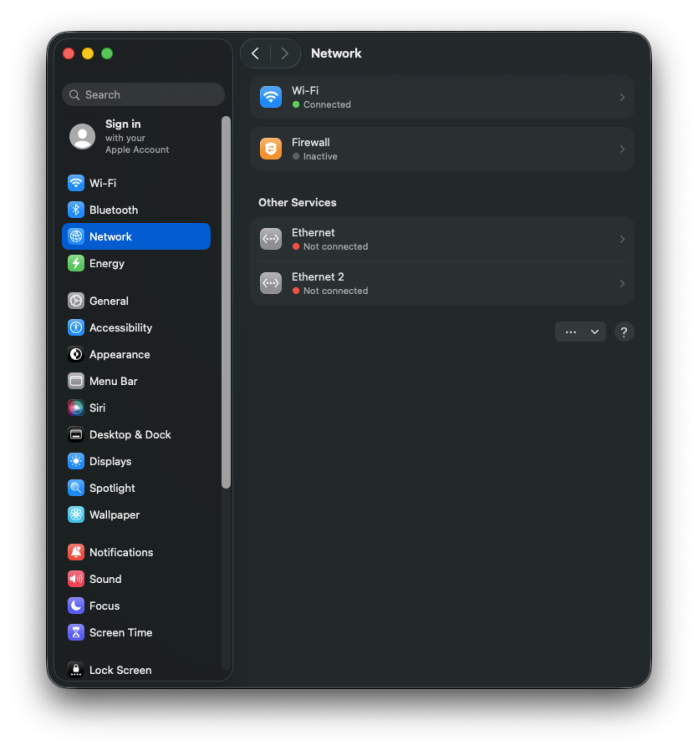Open Screen Time hourglass icon
This screenshot has width=698, height=750.
coord(76,632)
